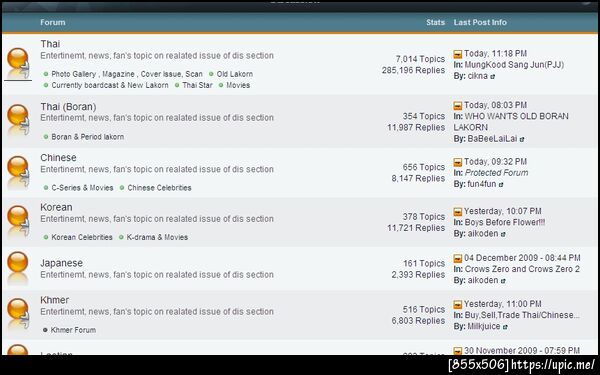Open WHO WANTS OLD BORAN LAKORN topic

pos(511,122)
